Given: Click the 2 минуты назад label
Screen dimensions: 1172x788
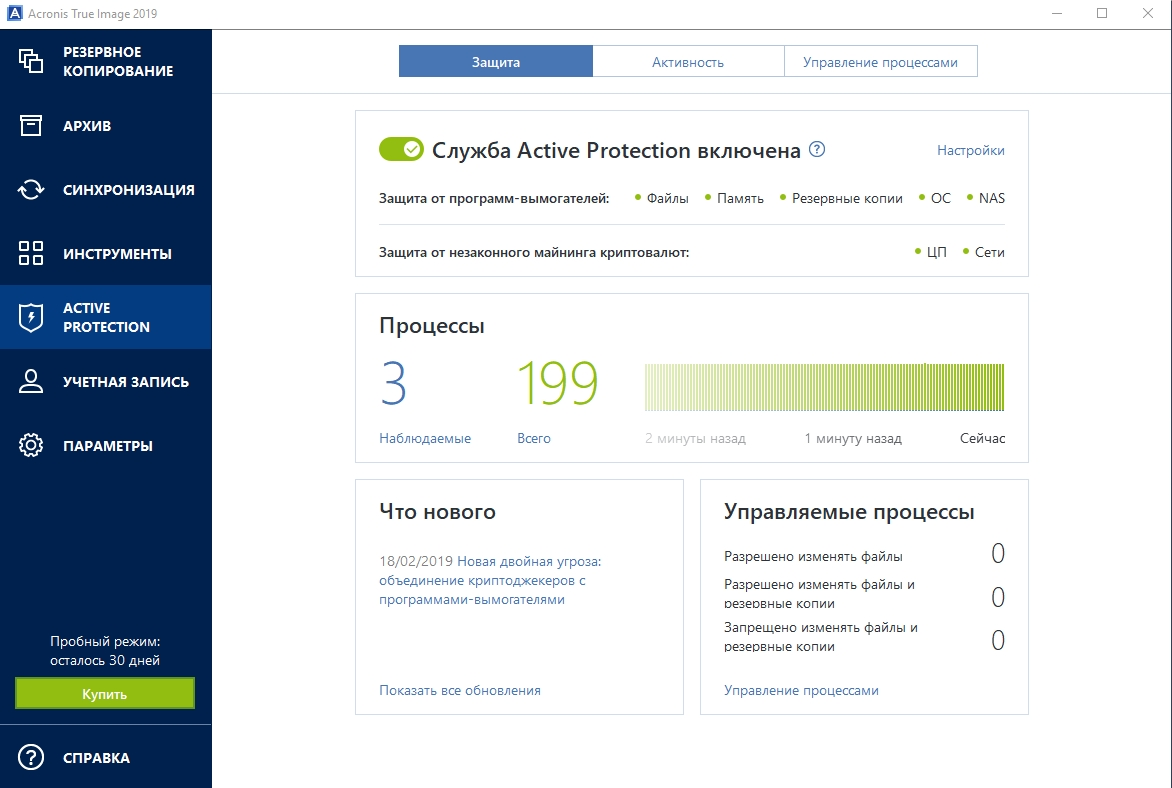Looking at the screenshot, I should tap(695, 438).
